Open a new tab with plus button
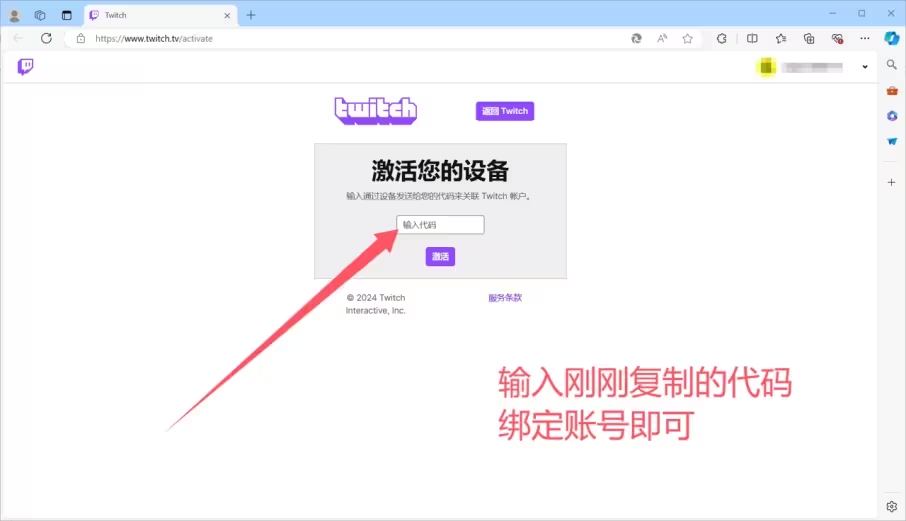 [x=251, y=16]
